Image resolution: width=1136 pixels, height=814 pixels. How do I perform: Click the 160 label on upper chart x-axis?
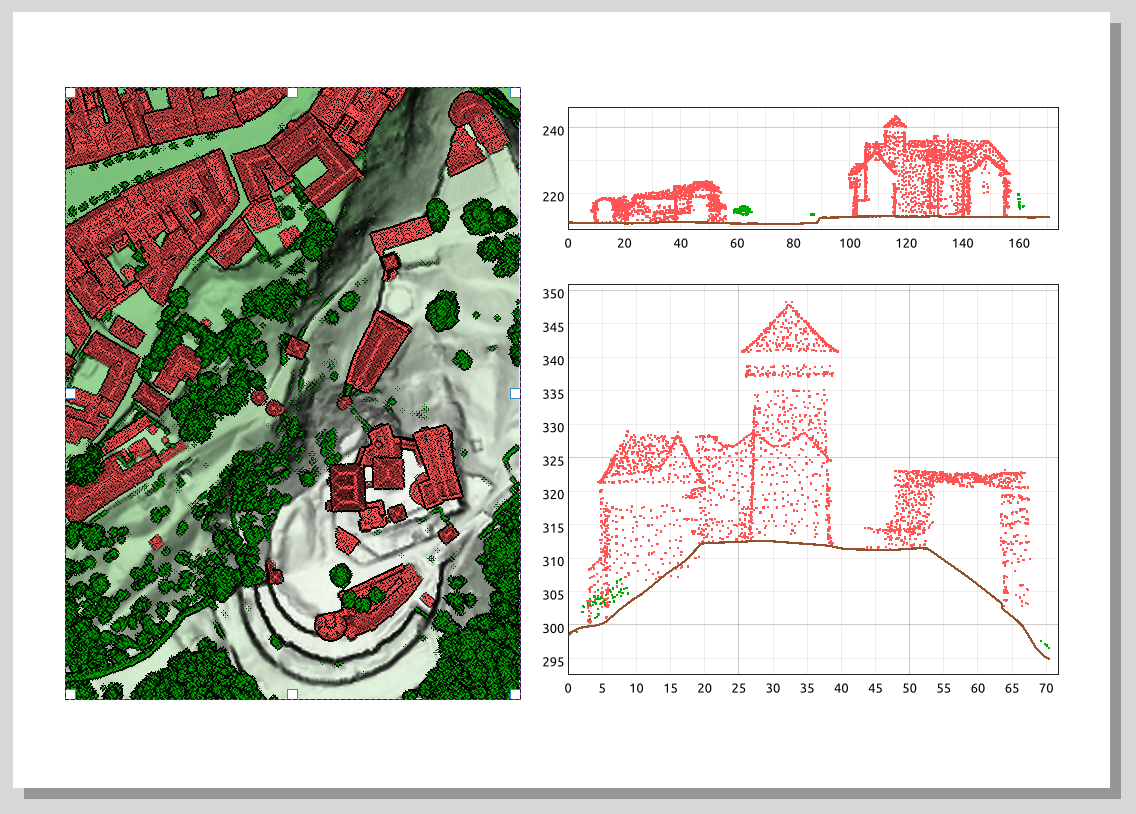(1019, 242)
